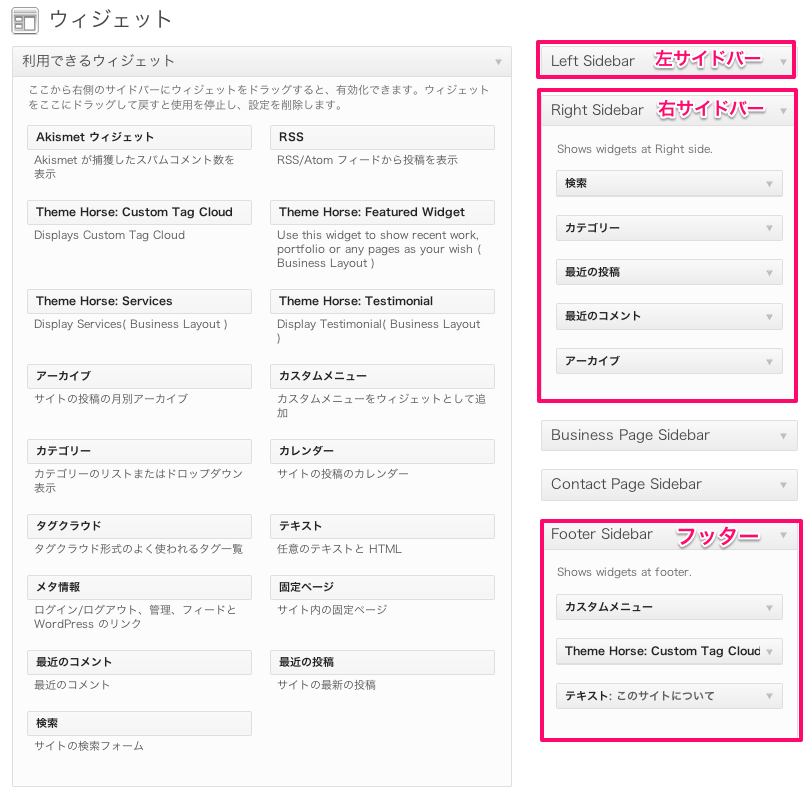
Task: Select the 固定ページ widget
Action: click(x=382, y=587)
